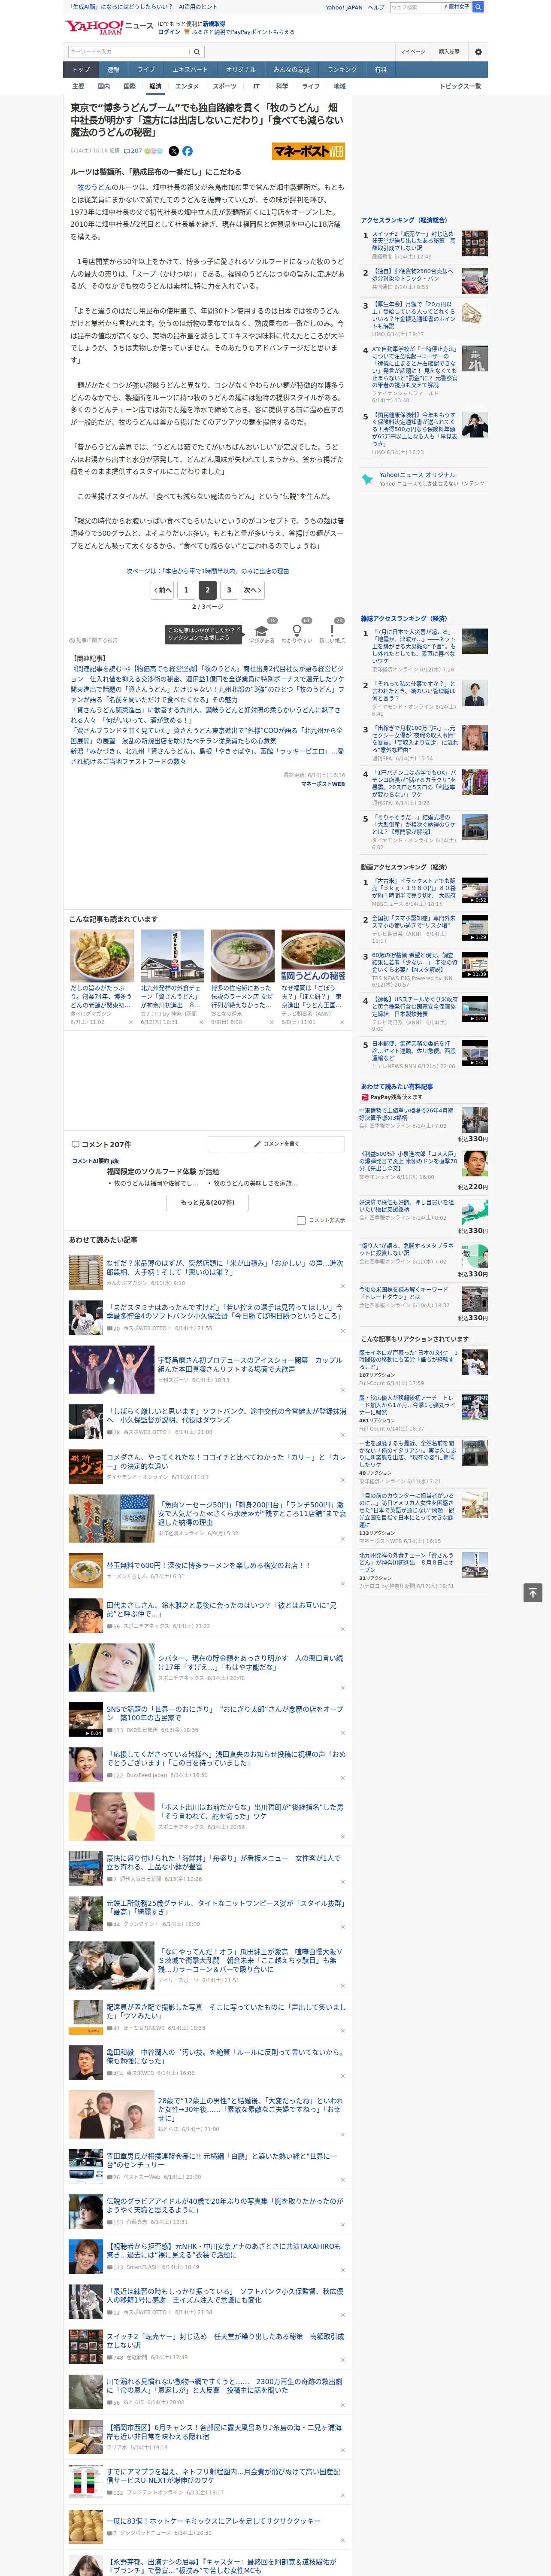The width and height of the screenshot is (551, 2576).
Task: Click the 前へ previous page button
Action: tap(162, 590)
